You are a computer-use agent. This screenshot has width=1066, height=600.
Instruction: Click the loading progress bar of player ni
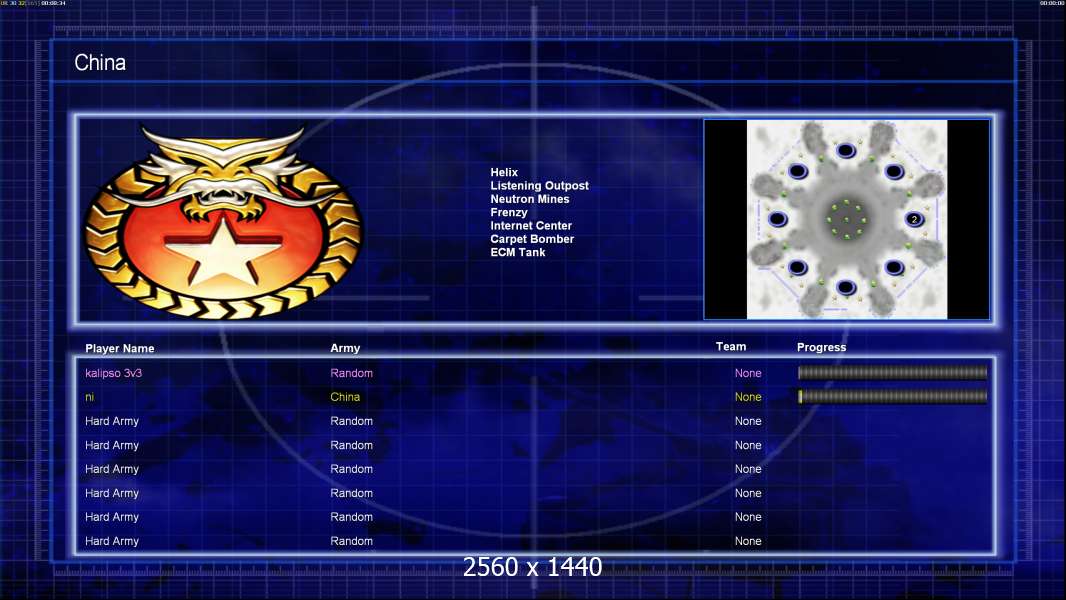tap(892, 396)
